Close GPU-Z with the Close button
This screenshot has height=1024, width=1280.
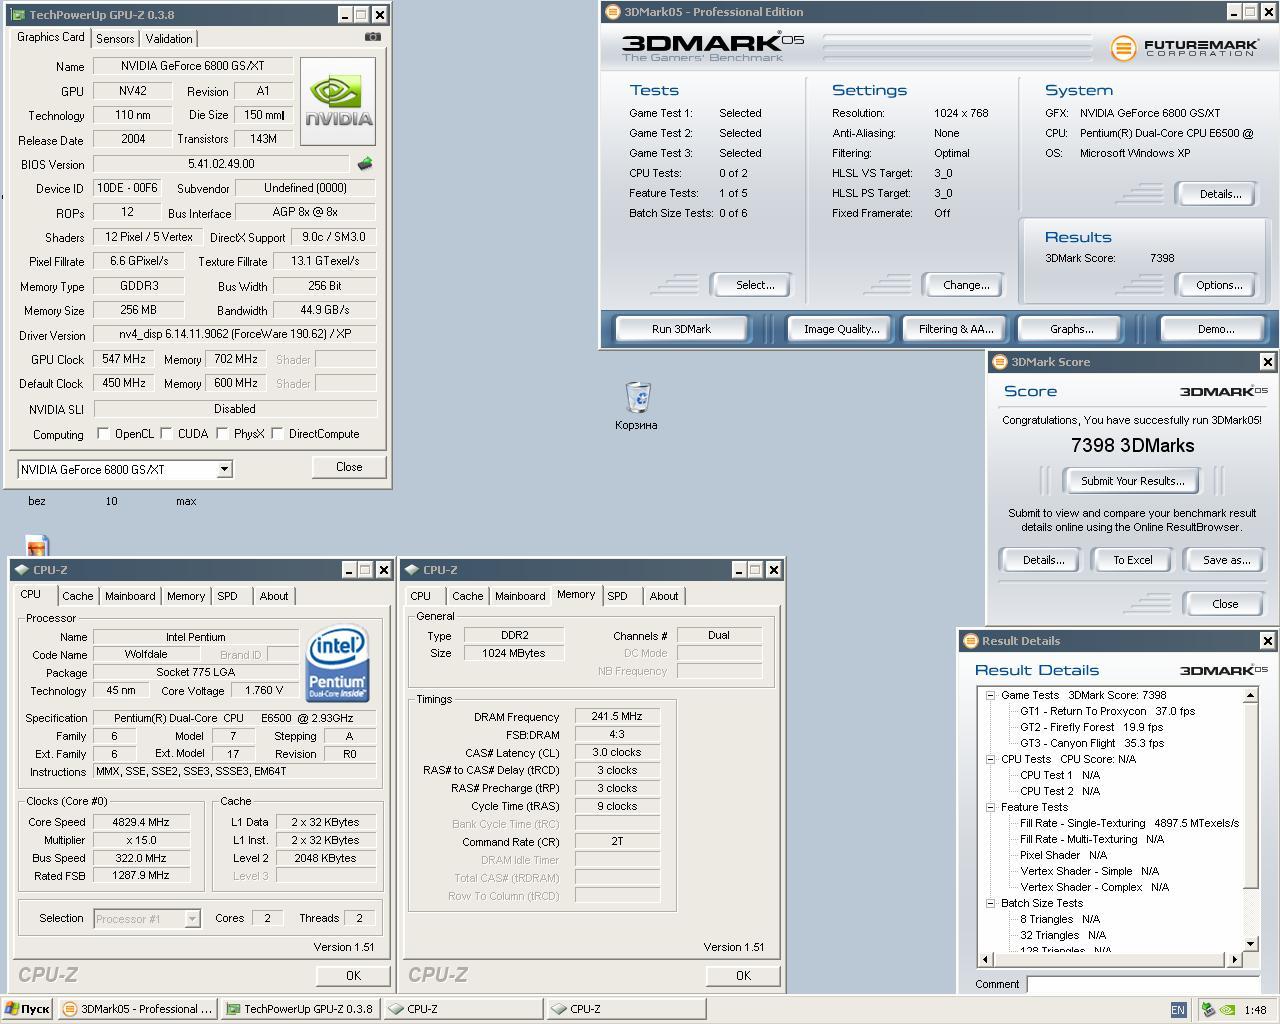click(349, 467)
